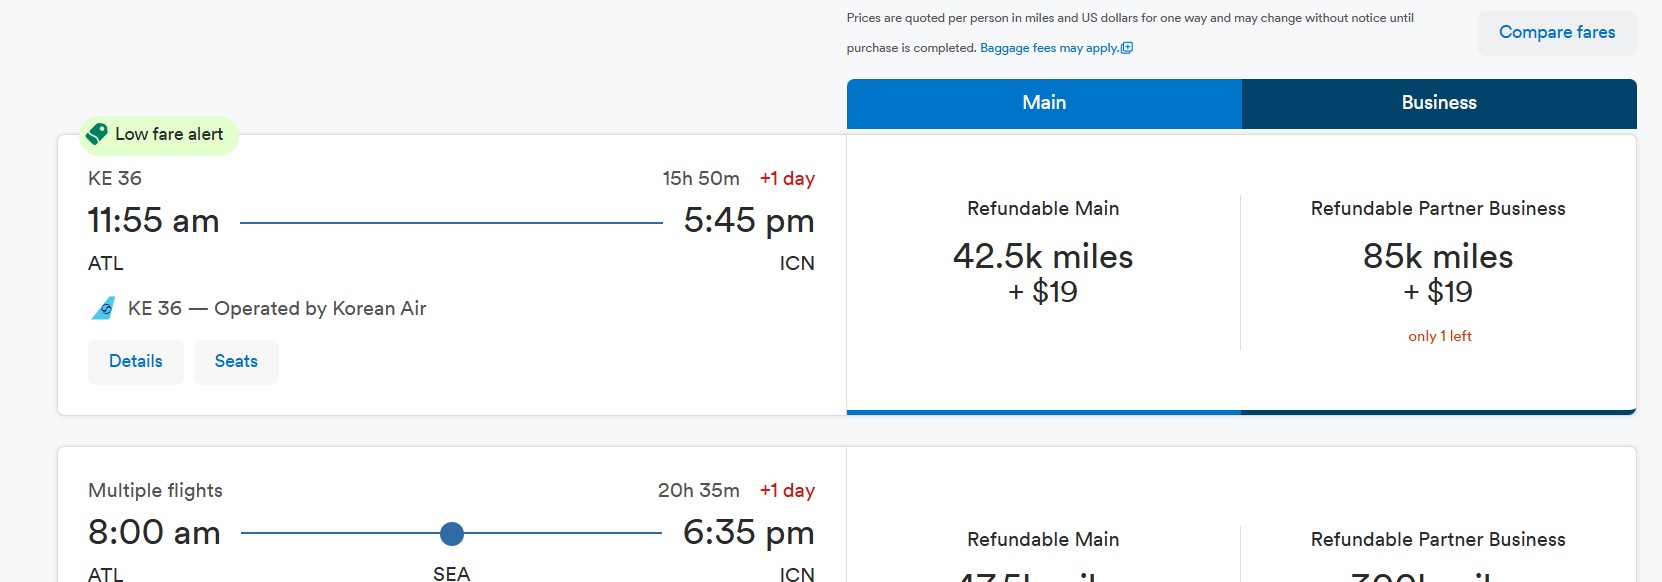Click the +1 day label on KE 36
This screenshot has width=1662, height=582.
click(787, 179)
